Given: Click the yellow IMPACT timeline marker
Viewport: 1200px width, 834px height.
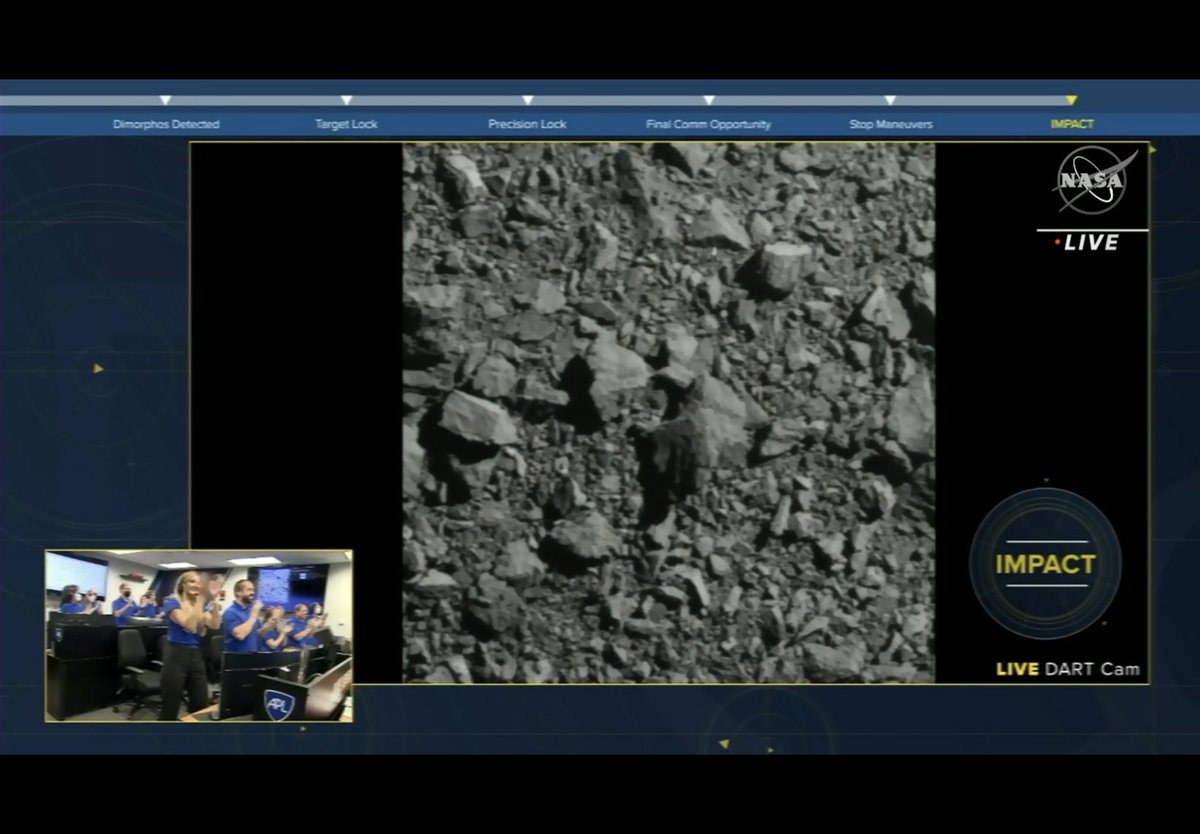Looking at the screenshot, I should (1071, 100).
